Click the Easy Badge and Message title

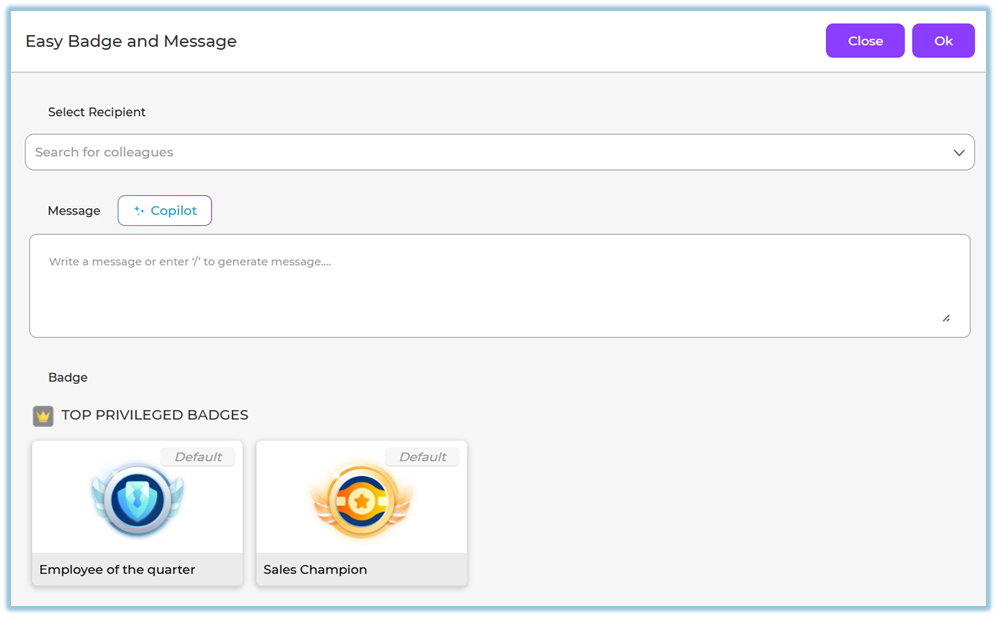(x=131, y=41)
